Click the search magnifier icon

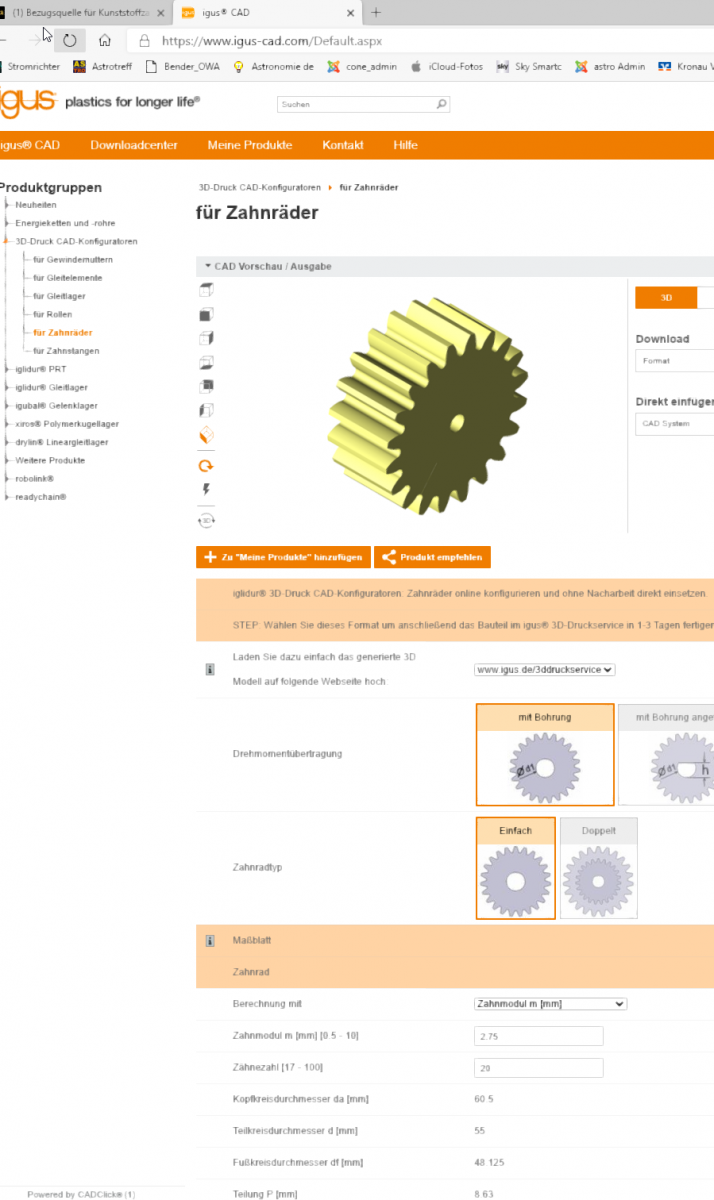tap(442, 104)
